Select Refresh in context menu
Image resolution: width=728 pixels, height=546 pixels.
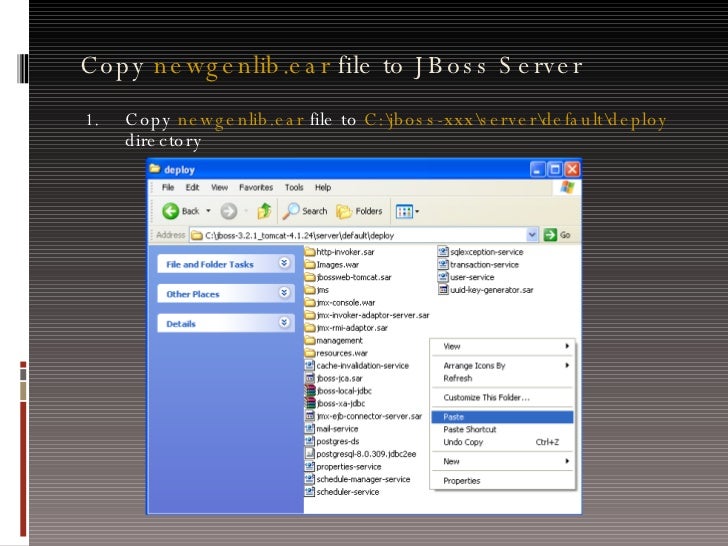(x=502, y=378)
